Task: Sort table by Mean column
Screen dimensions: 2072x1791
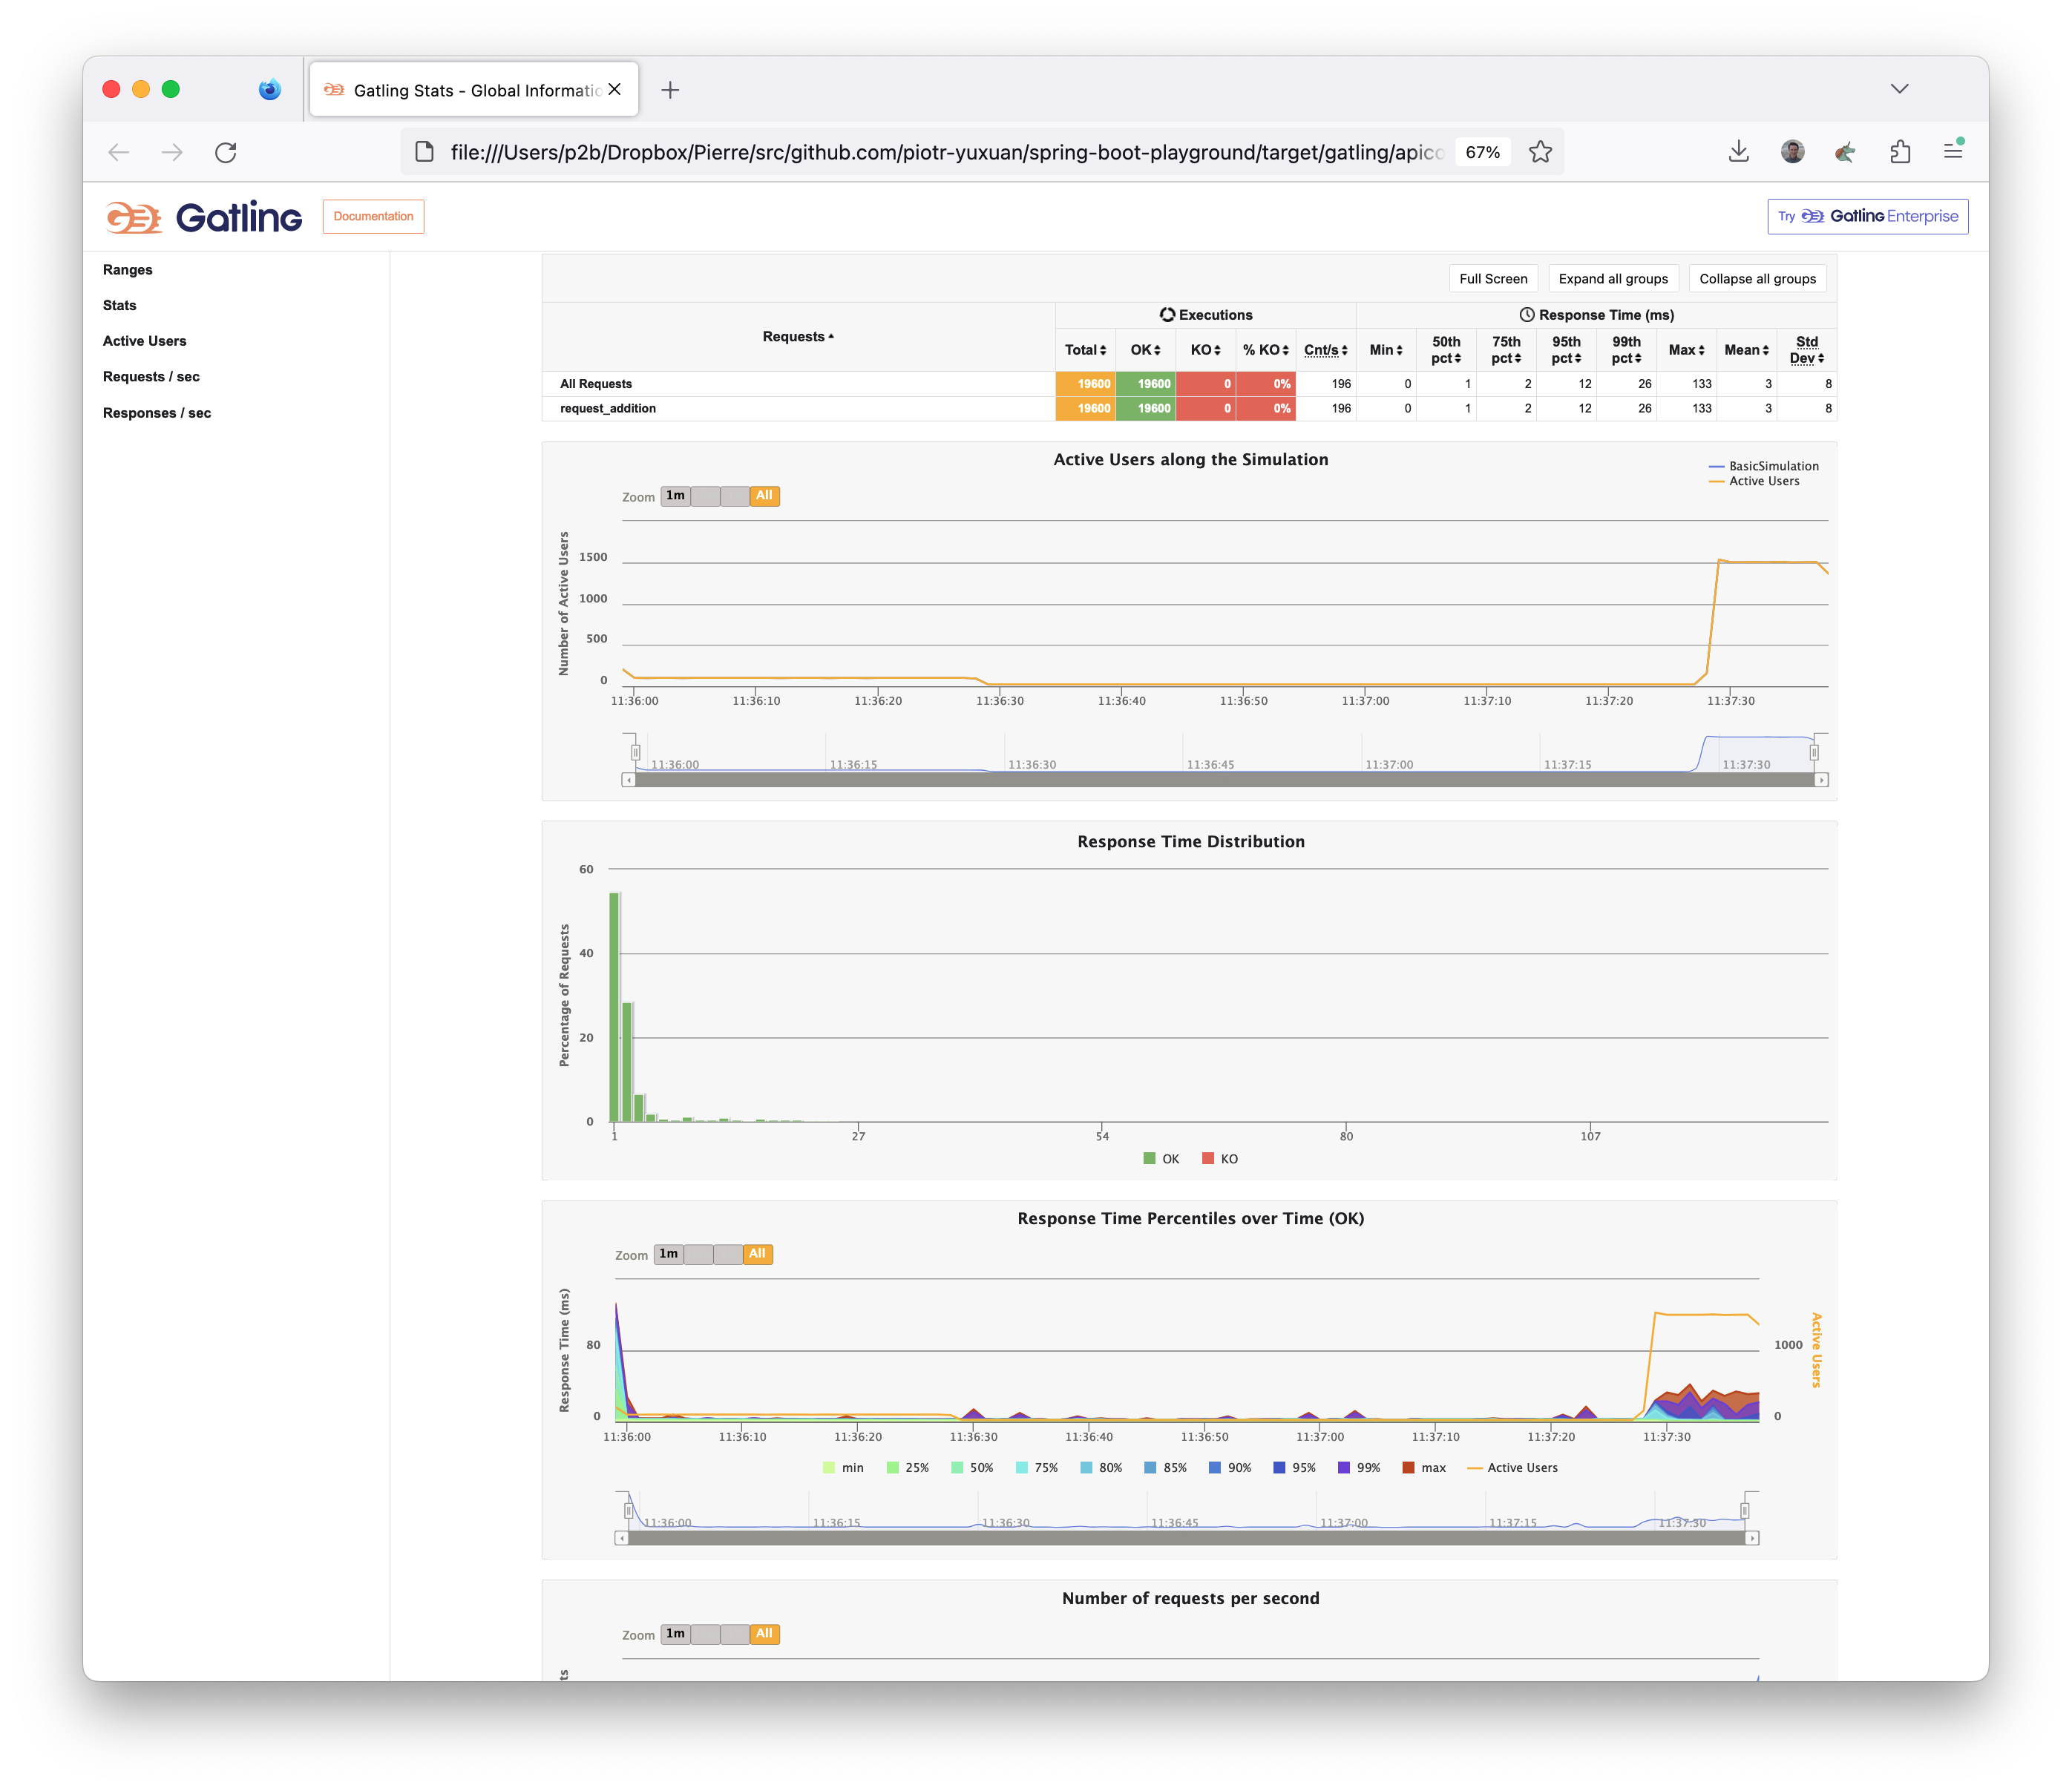Action: tap(1746, 350)
